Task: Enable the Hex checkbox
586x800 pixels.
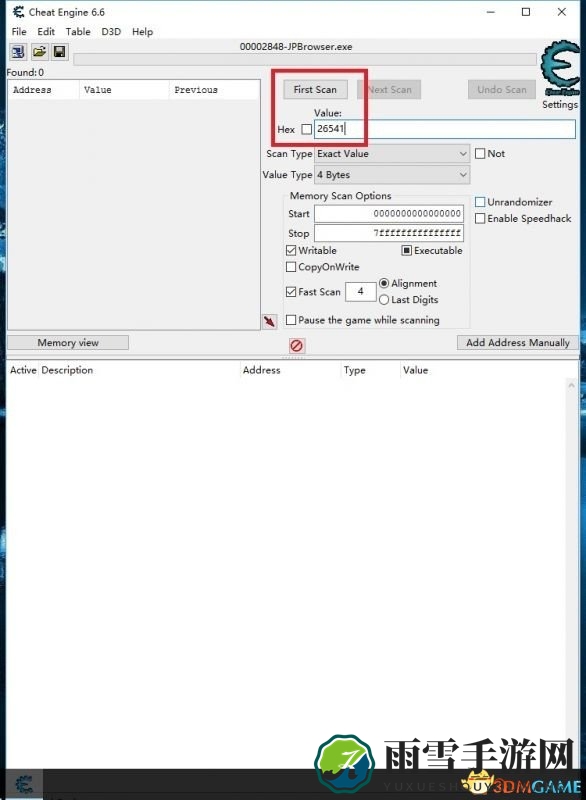Action: click(x=307, y=130)
